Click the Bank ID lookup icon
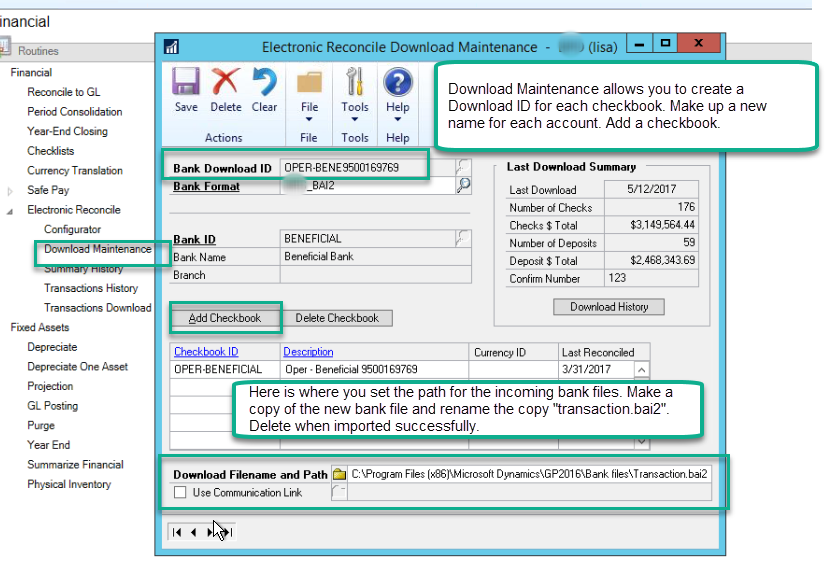The width and height of the screenshot is (828, 570). pos(463,238)
